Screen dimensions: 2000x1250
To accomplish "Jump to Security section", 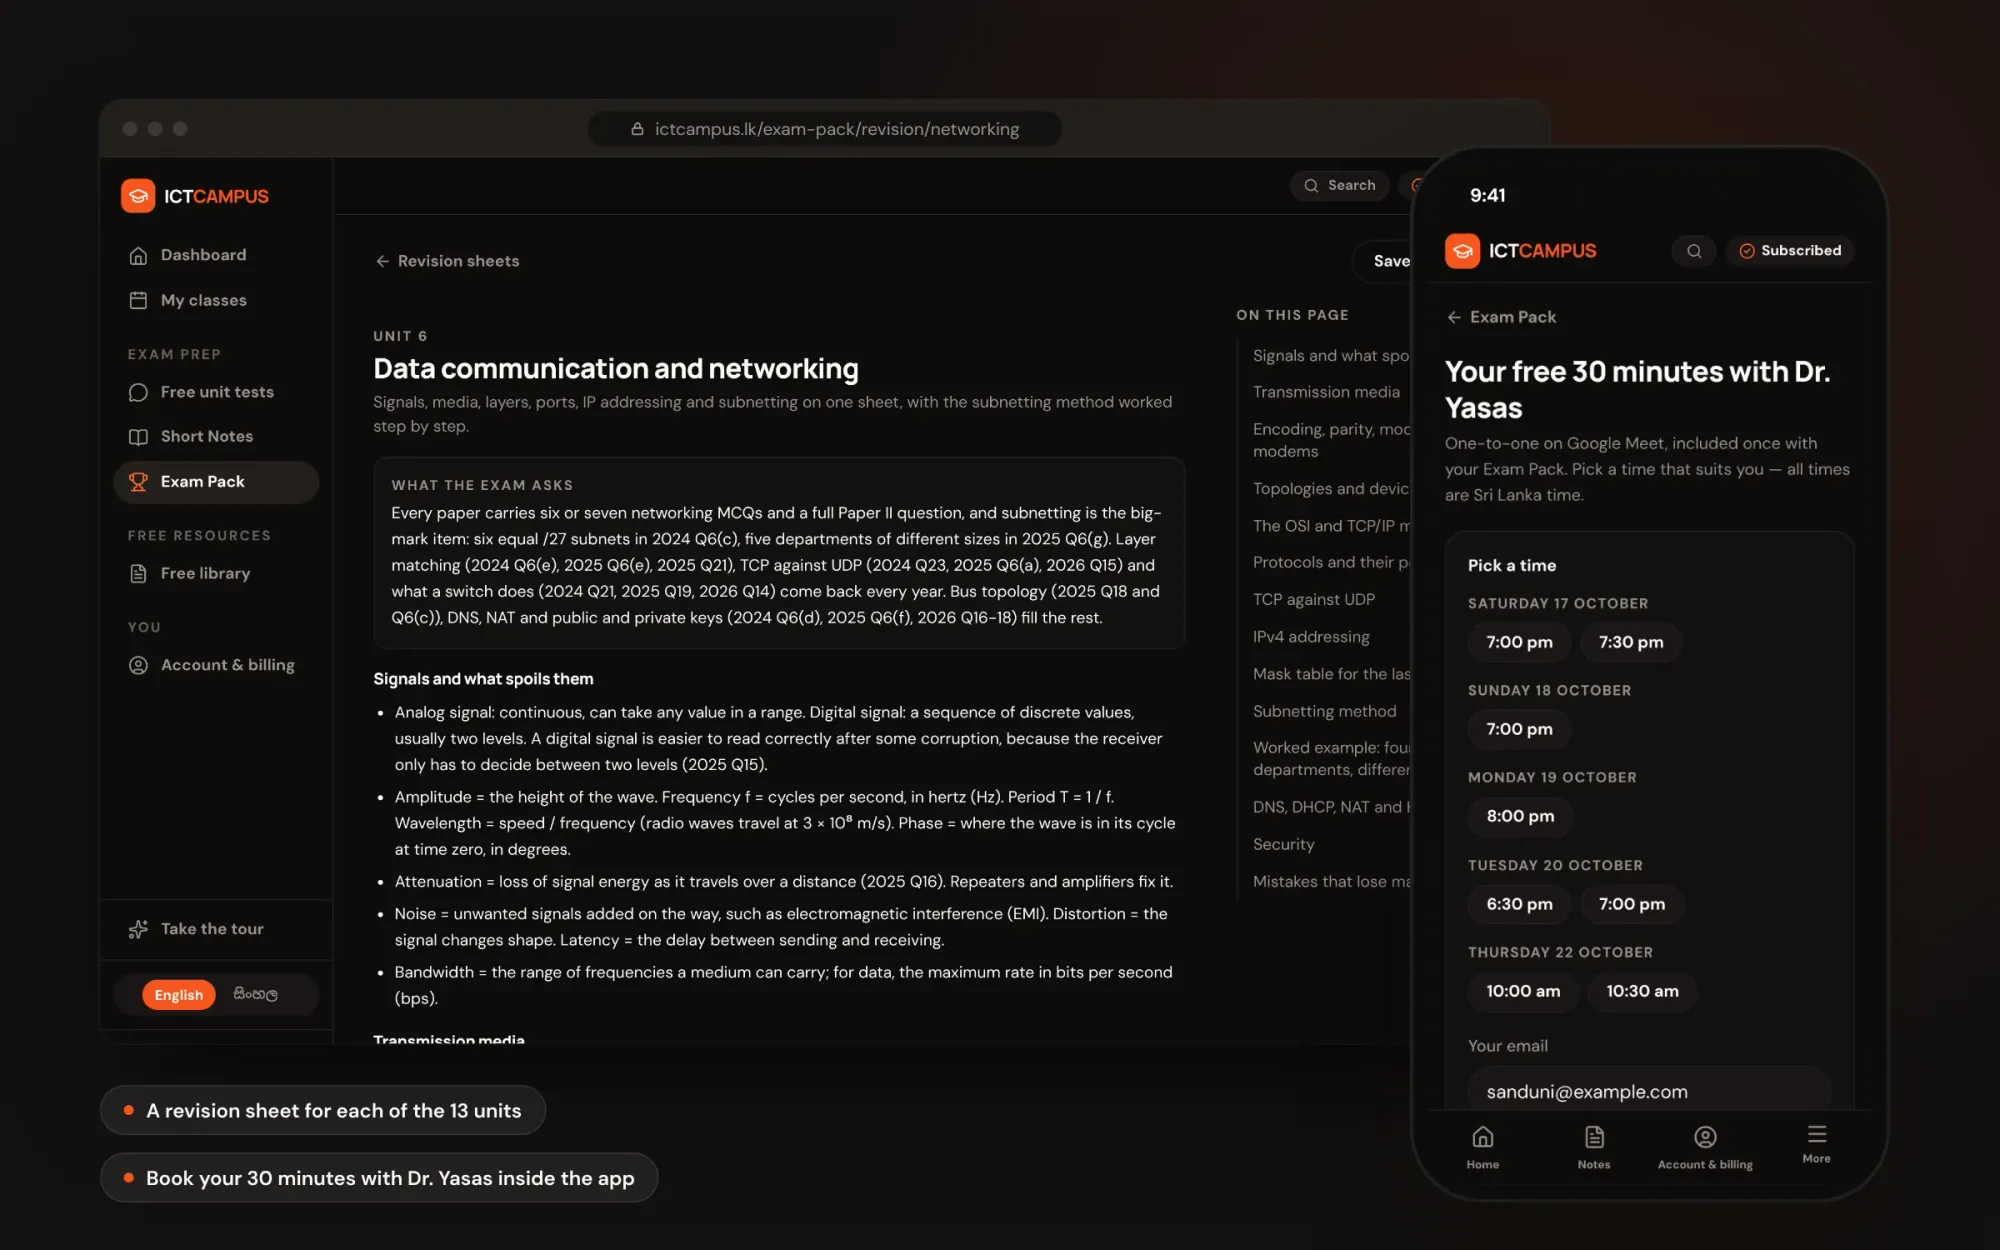I will click(1283, 844).
